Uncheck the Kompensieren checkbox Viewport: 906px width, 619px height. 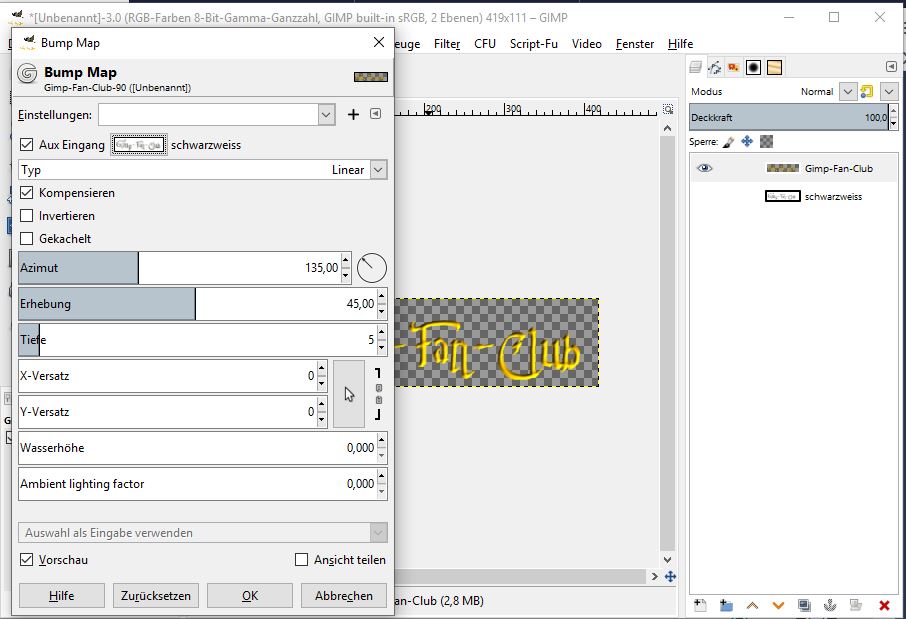coord(27,193)
